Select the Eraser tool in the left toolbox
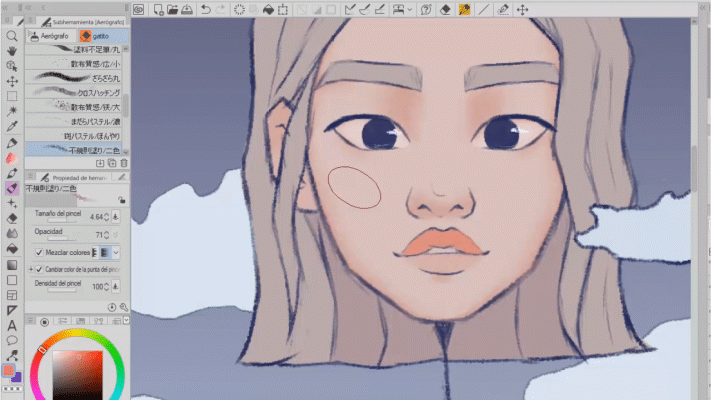711x400 pixels. pyautogui.click(x=12, y=219)
